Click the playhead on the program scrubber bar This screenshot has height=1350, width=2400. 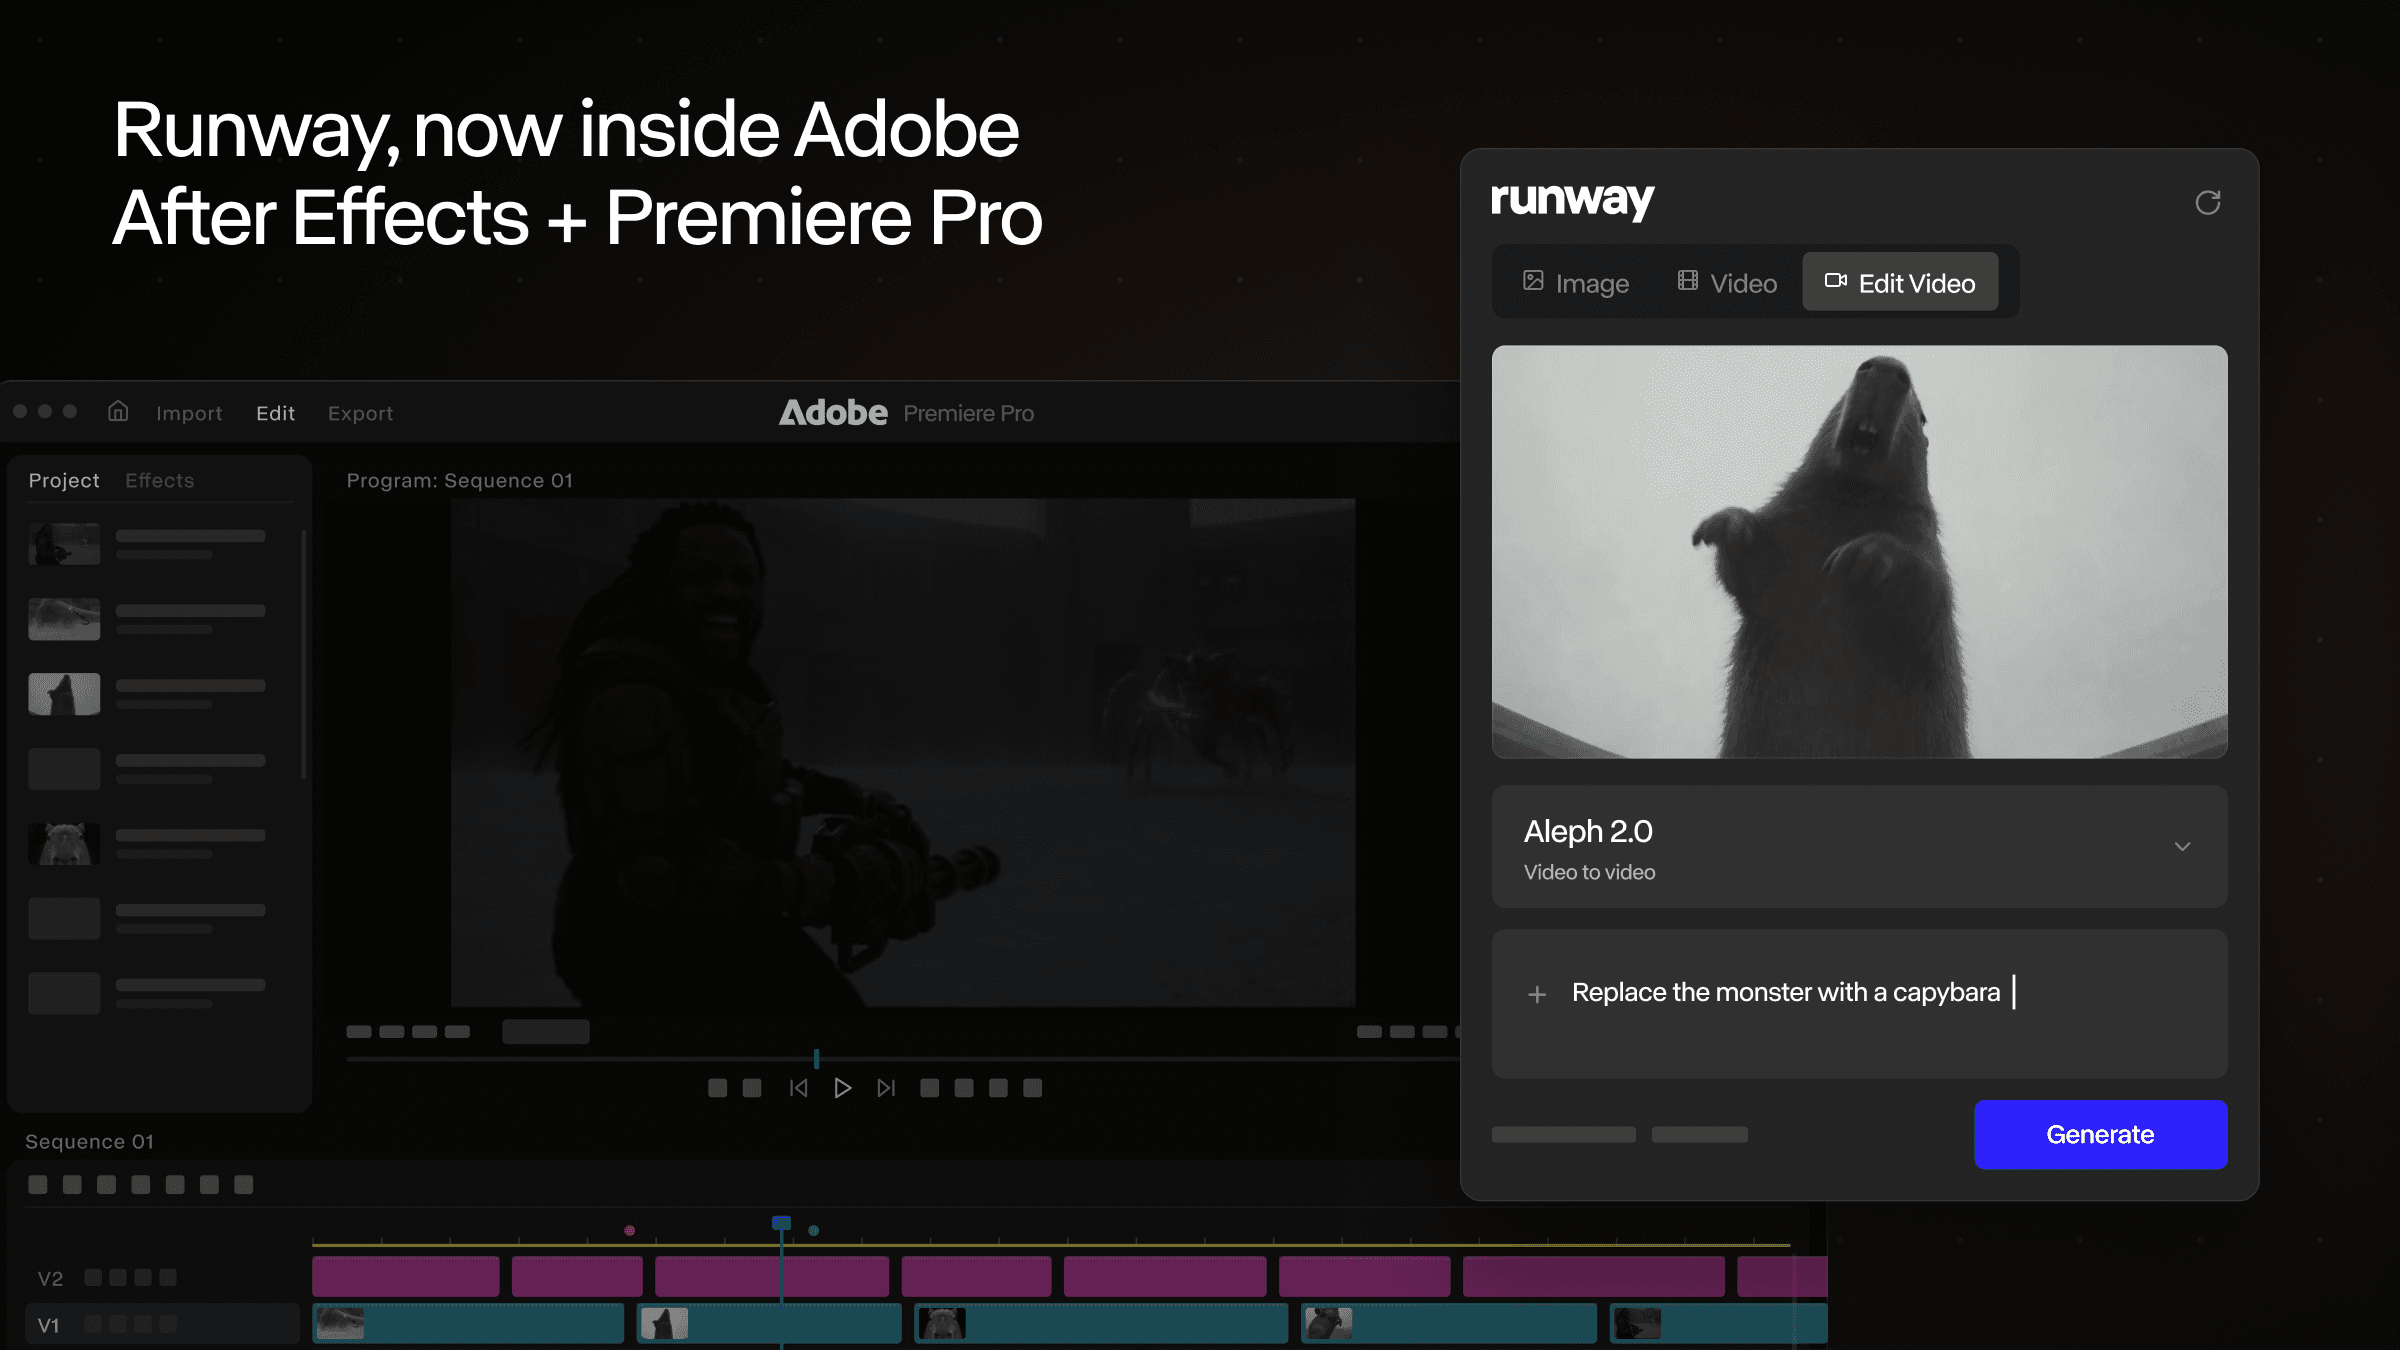click(x=816, y=1058)
